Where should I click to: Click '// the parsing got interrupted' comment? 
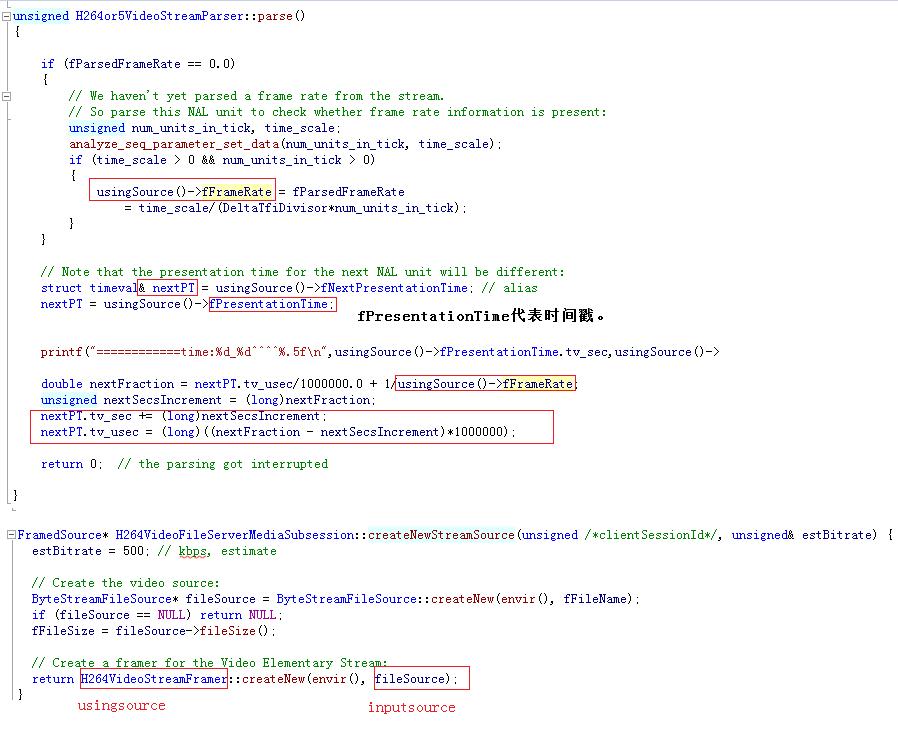pyautogui.click(x=223, y=464)
